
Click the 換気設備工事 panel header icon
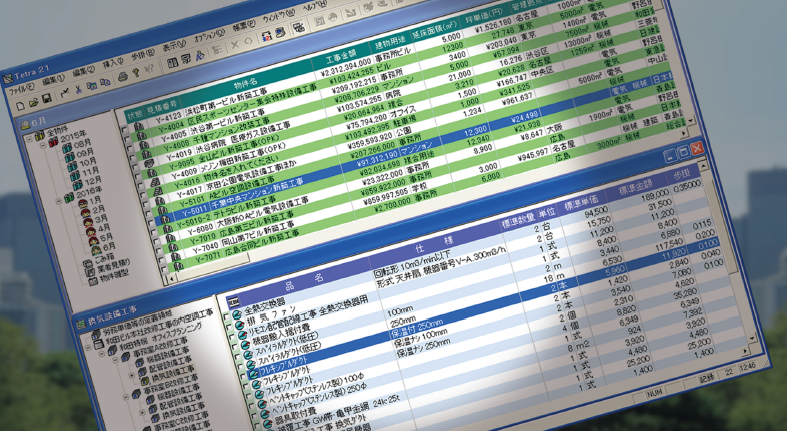tap(80, 324)
